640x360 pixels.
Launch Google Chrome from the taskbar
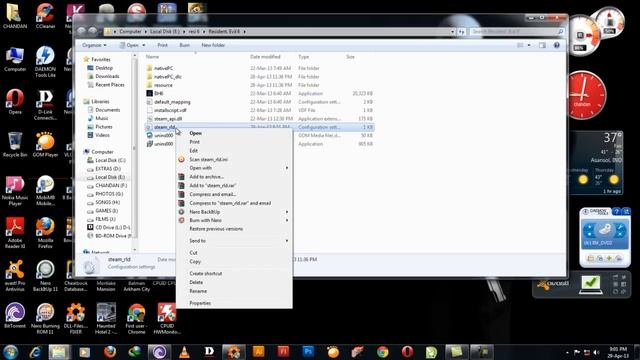[382, 352]
